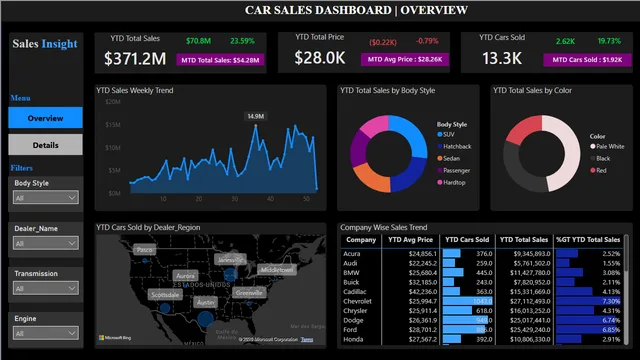Image resolution: width=640 pixels, height=360 pixels.
Task: Click the $371.2M YTD Total Sales value
Action: [135, 59]
